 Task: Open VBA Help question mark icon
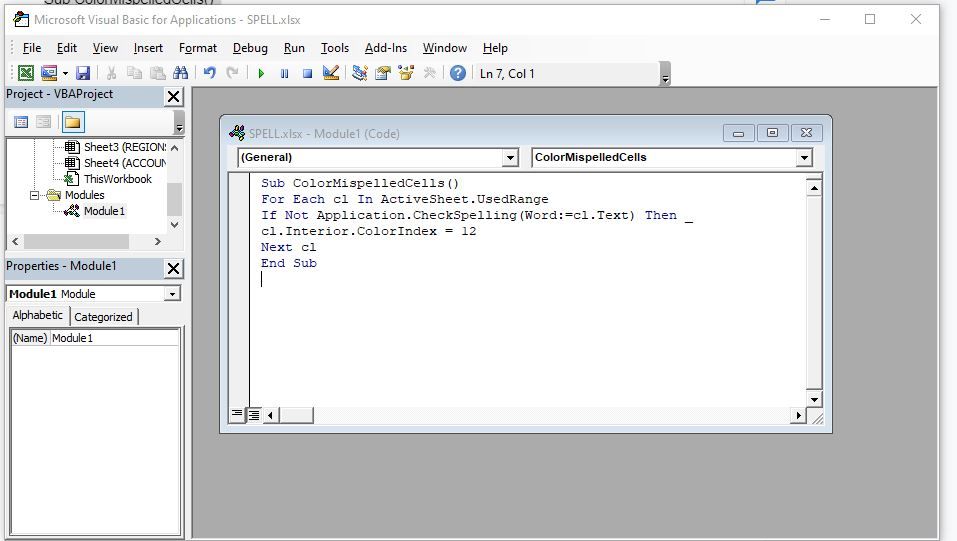458,73
